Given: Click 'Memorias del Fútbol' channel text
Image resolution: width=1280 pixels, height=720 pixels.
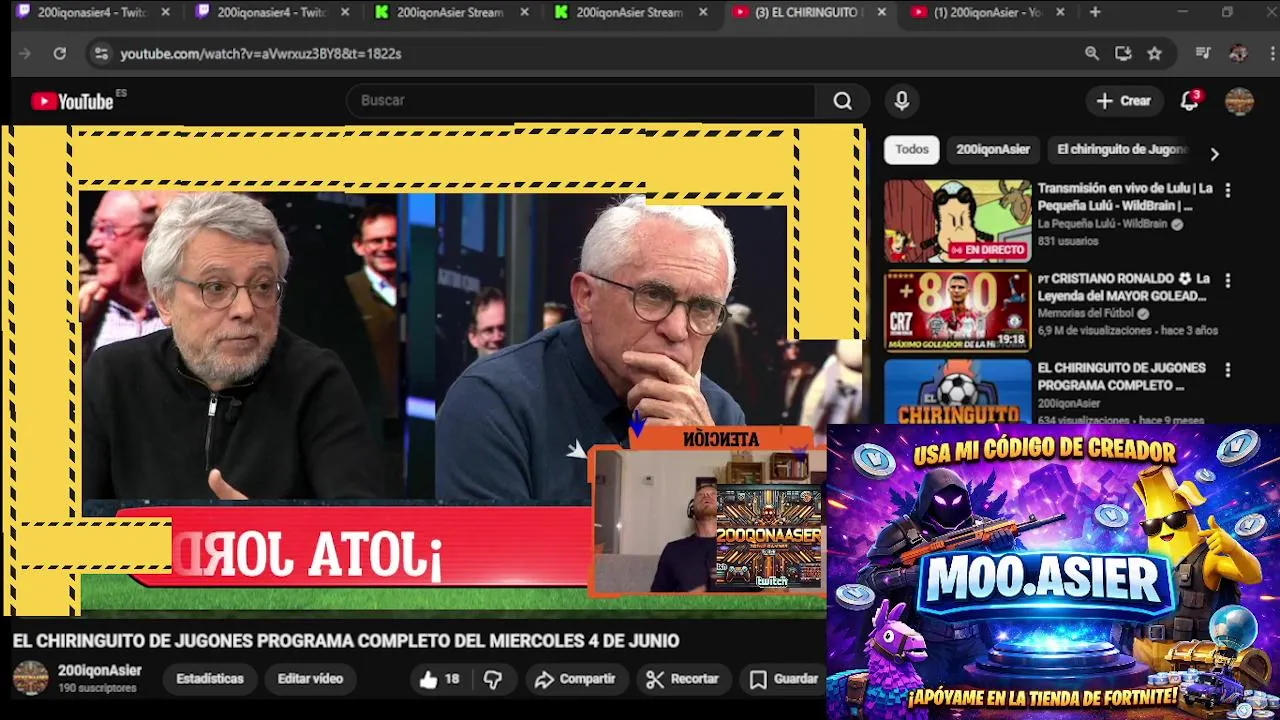Looking at the screenshot, I should point(1086,314).
